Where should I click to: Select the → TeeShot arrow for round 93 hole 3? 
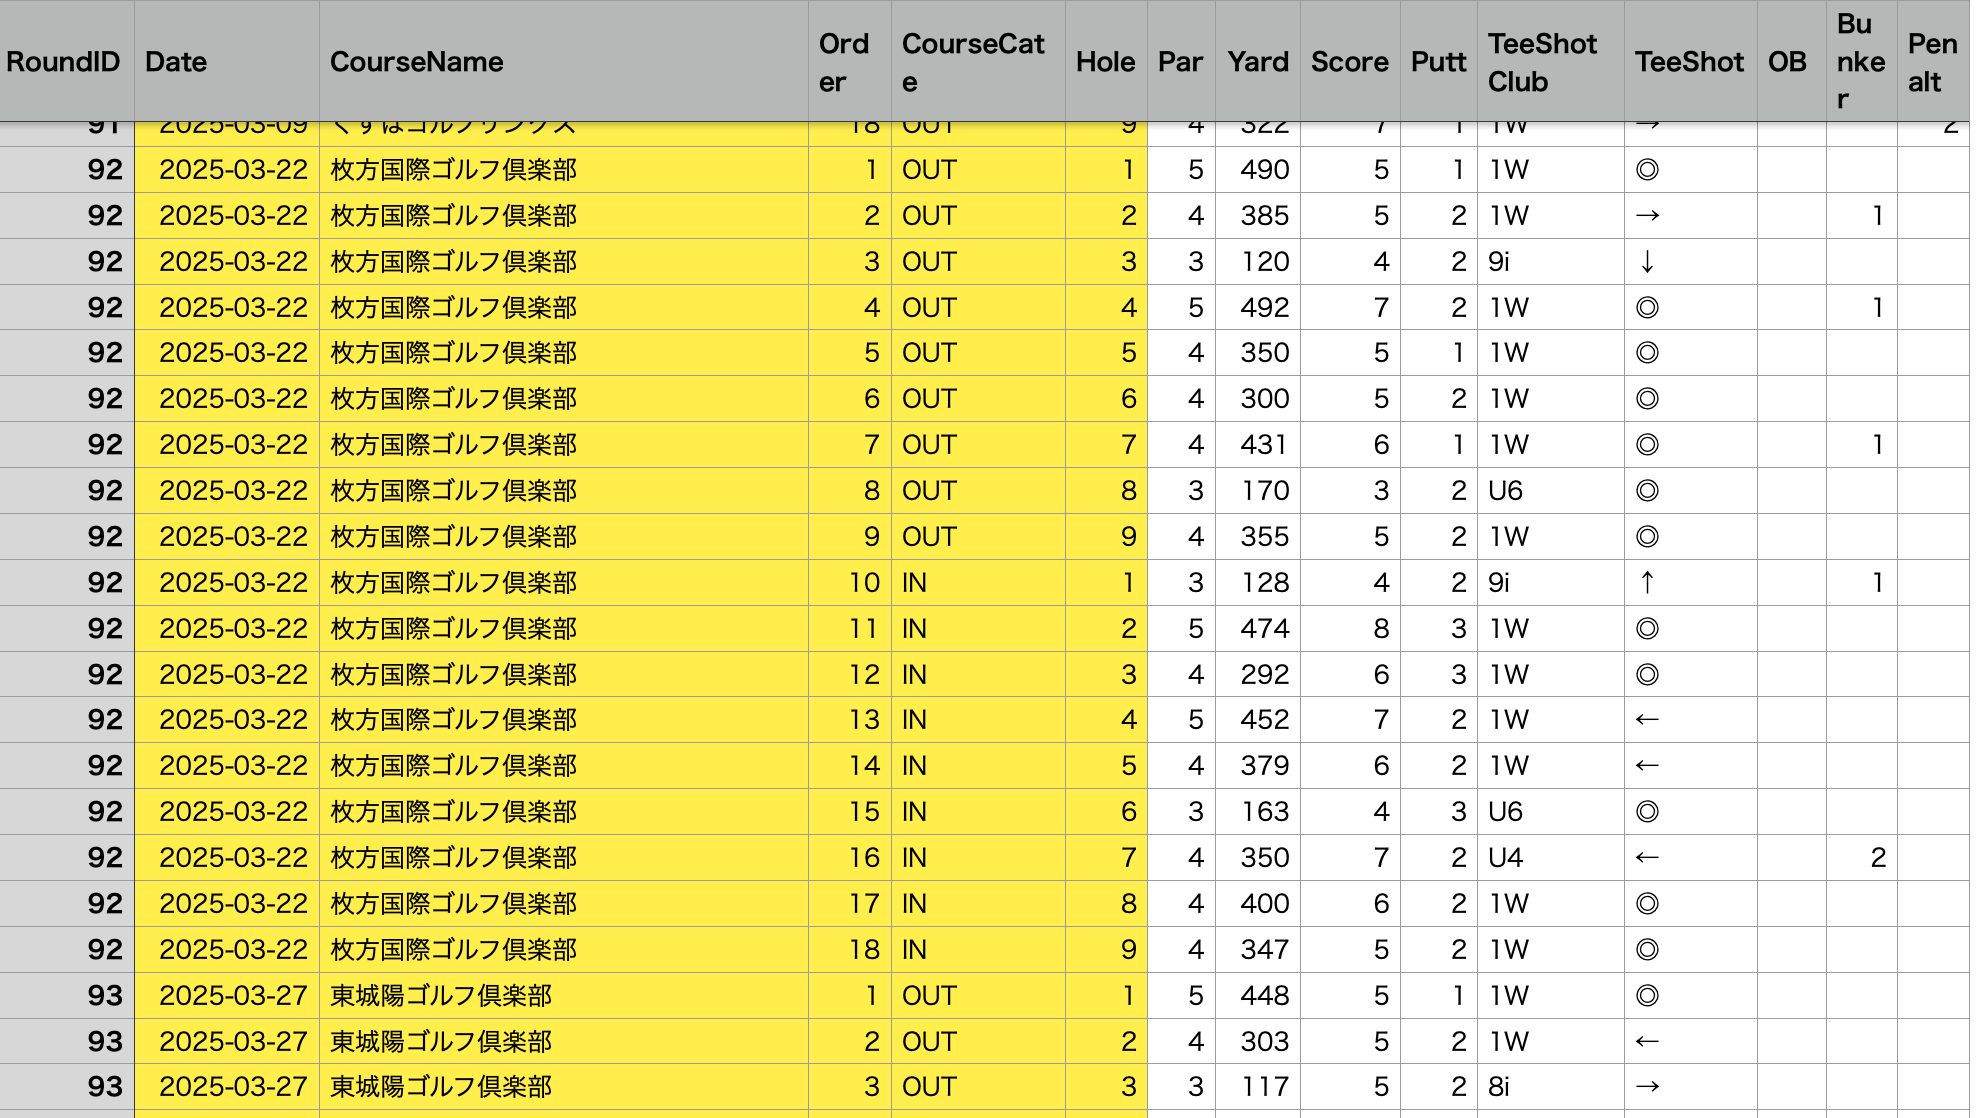pyautogui.click(x=1648, y=1086)
